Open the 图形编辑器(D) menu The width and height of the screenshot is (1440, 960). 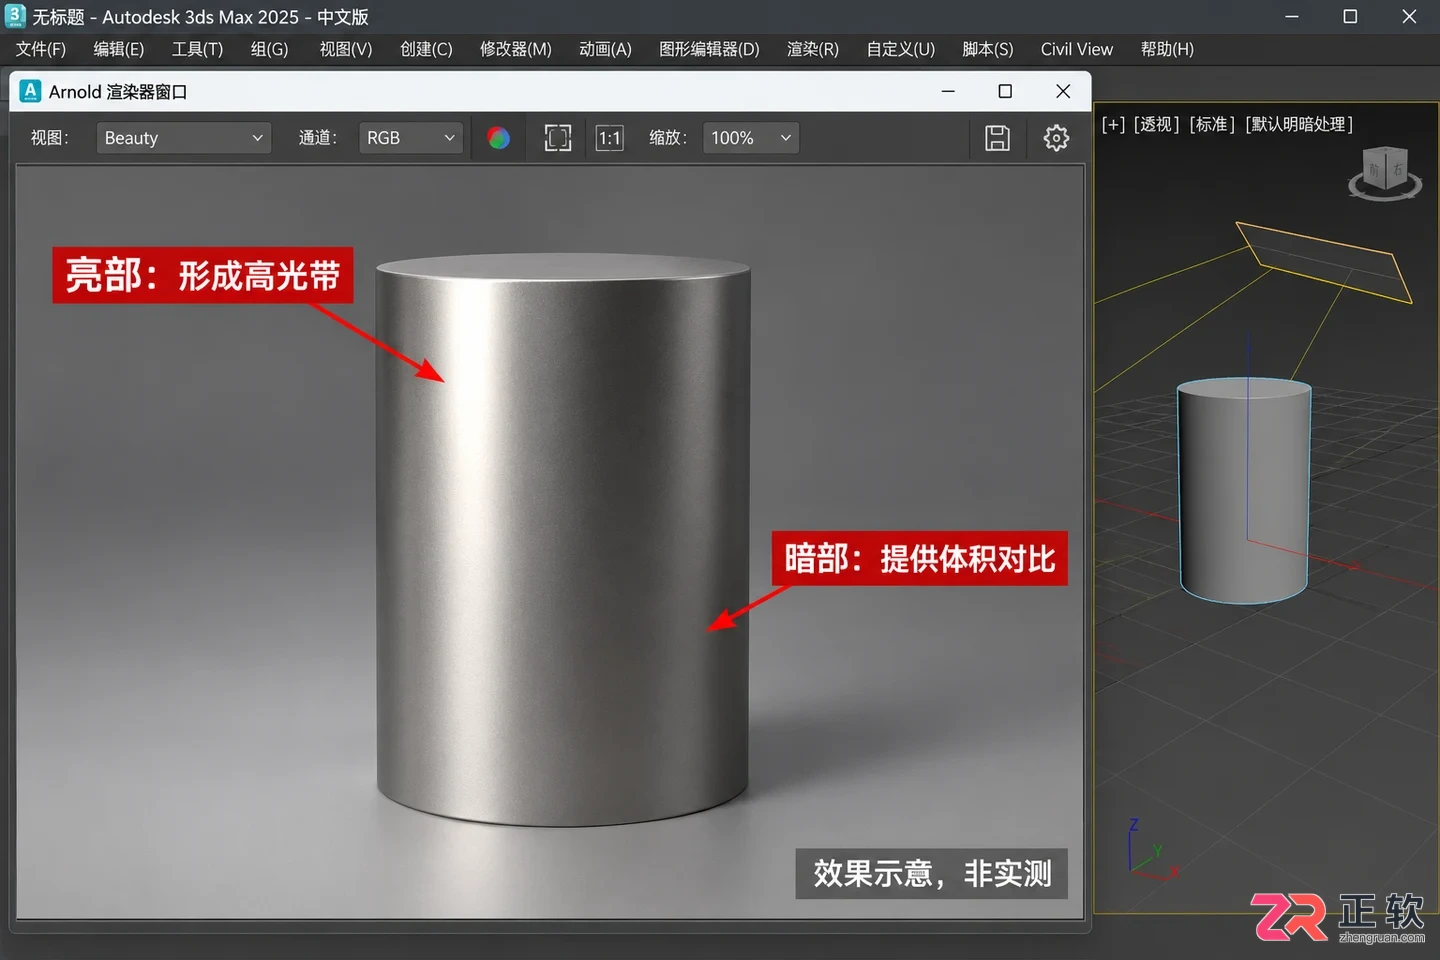click(x=709, y=49)
